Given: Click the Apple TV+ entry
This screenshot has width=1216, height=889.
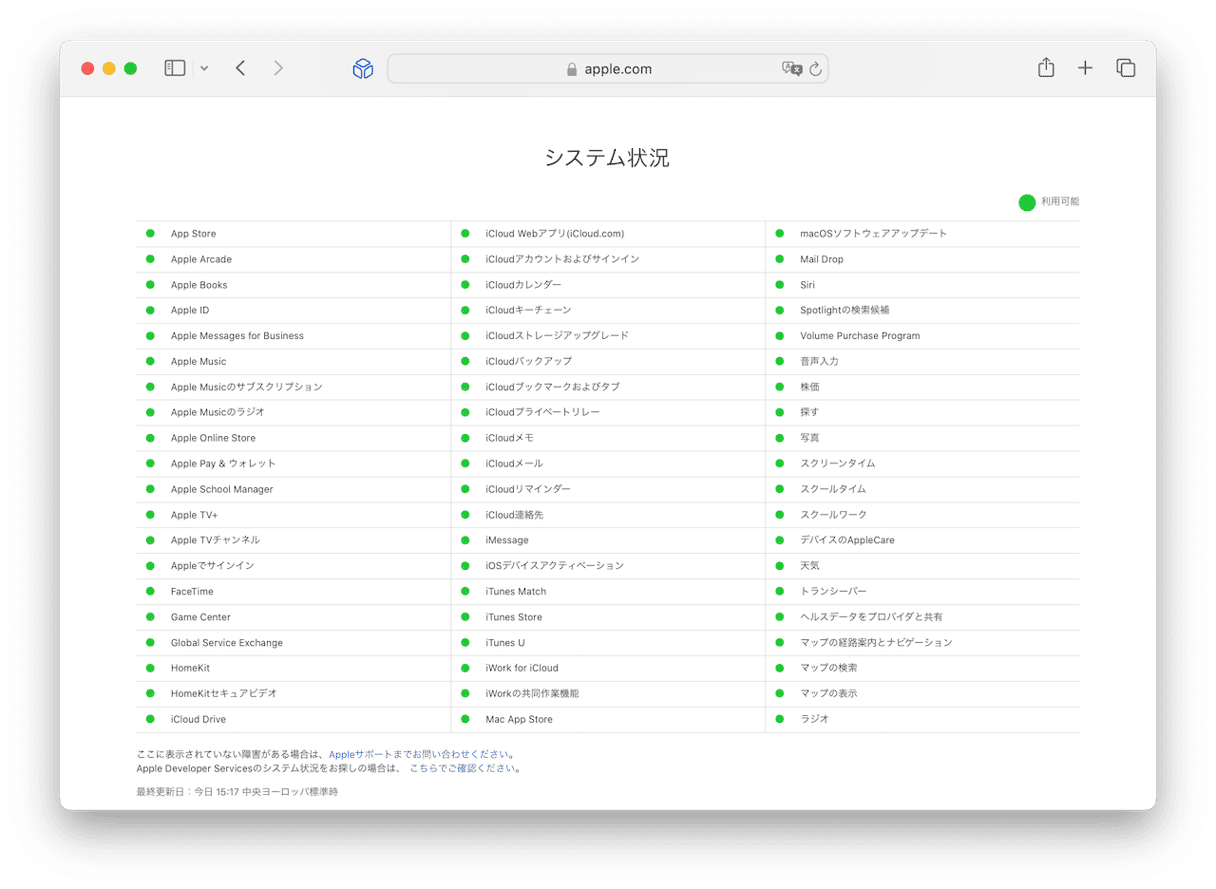Looking at the screenshot, I should point(194,515).
